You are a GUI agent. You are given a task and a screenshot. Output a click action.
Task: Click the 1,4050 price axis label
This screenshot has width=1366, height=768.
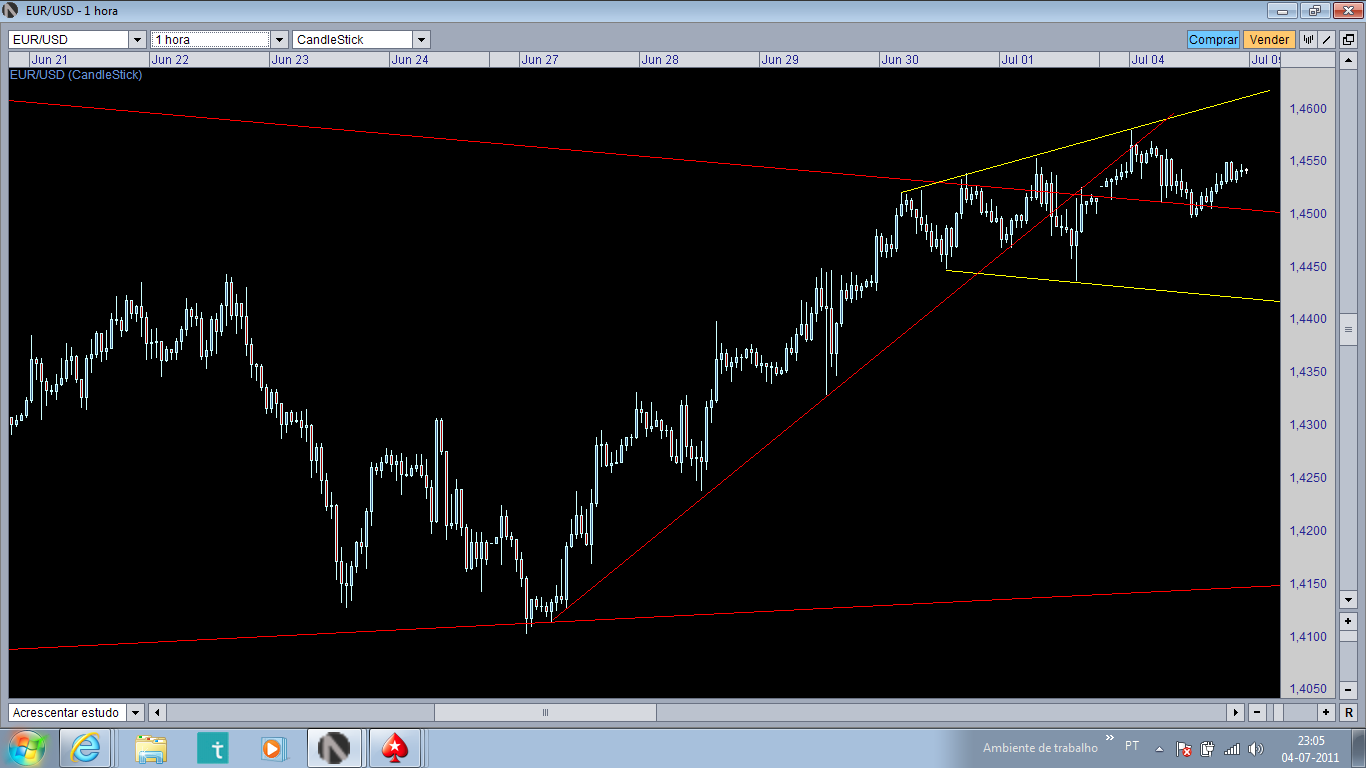tap(1309, 690)
